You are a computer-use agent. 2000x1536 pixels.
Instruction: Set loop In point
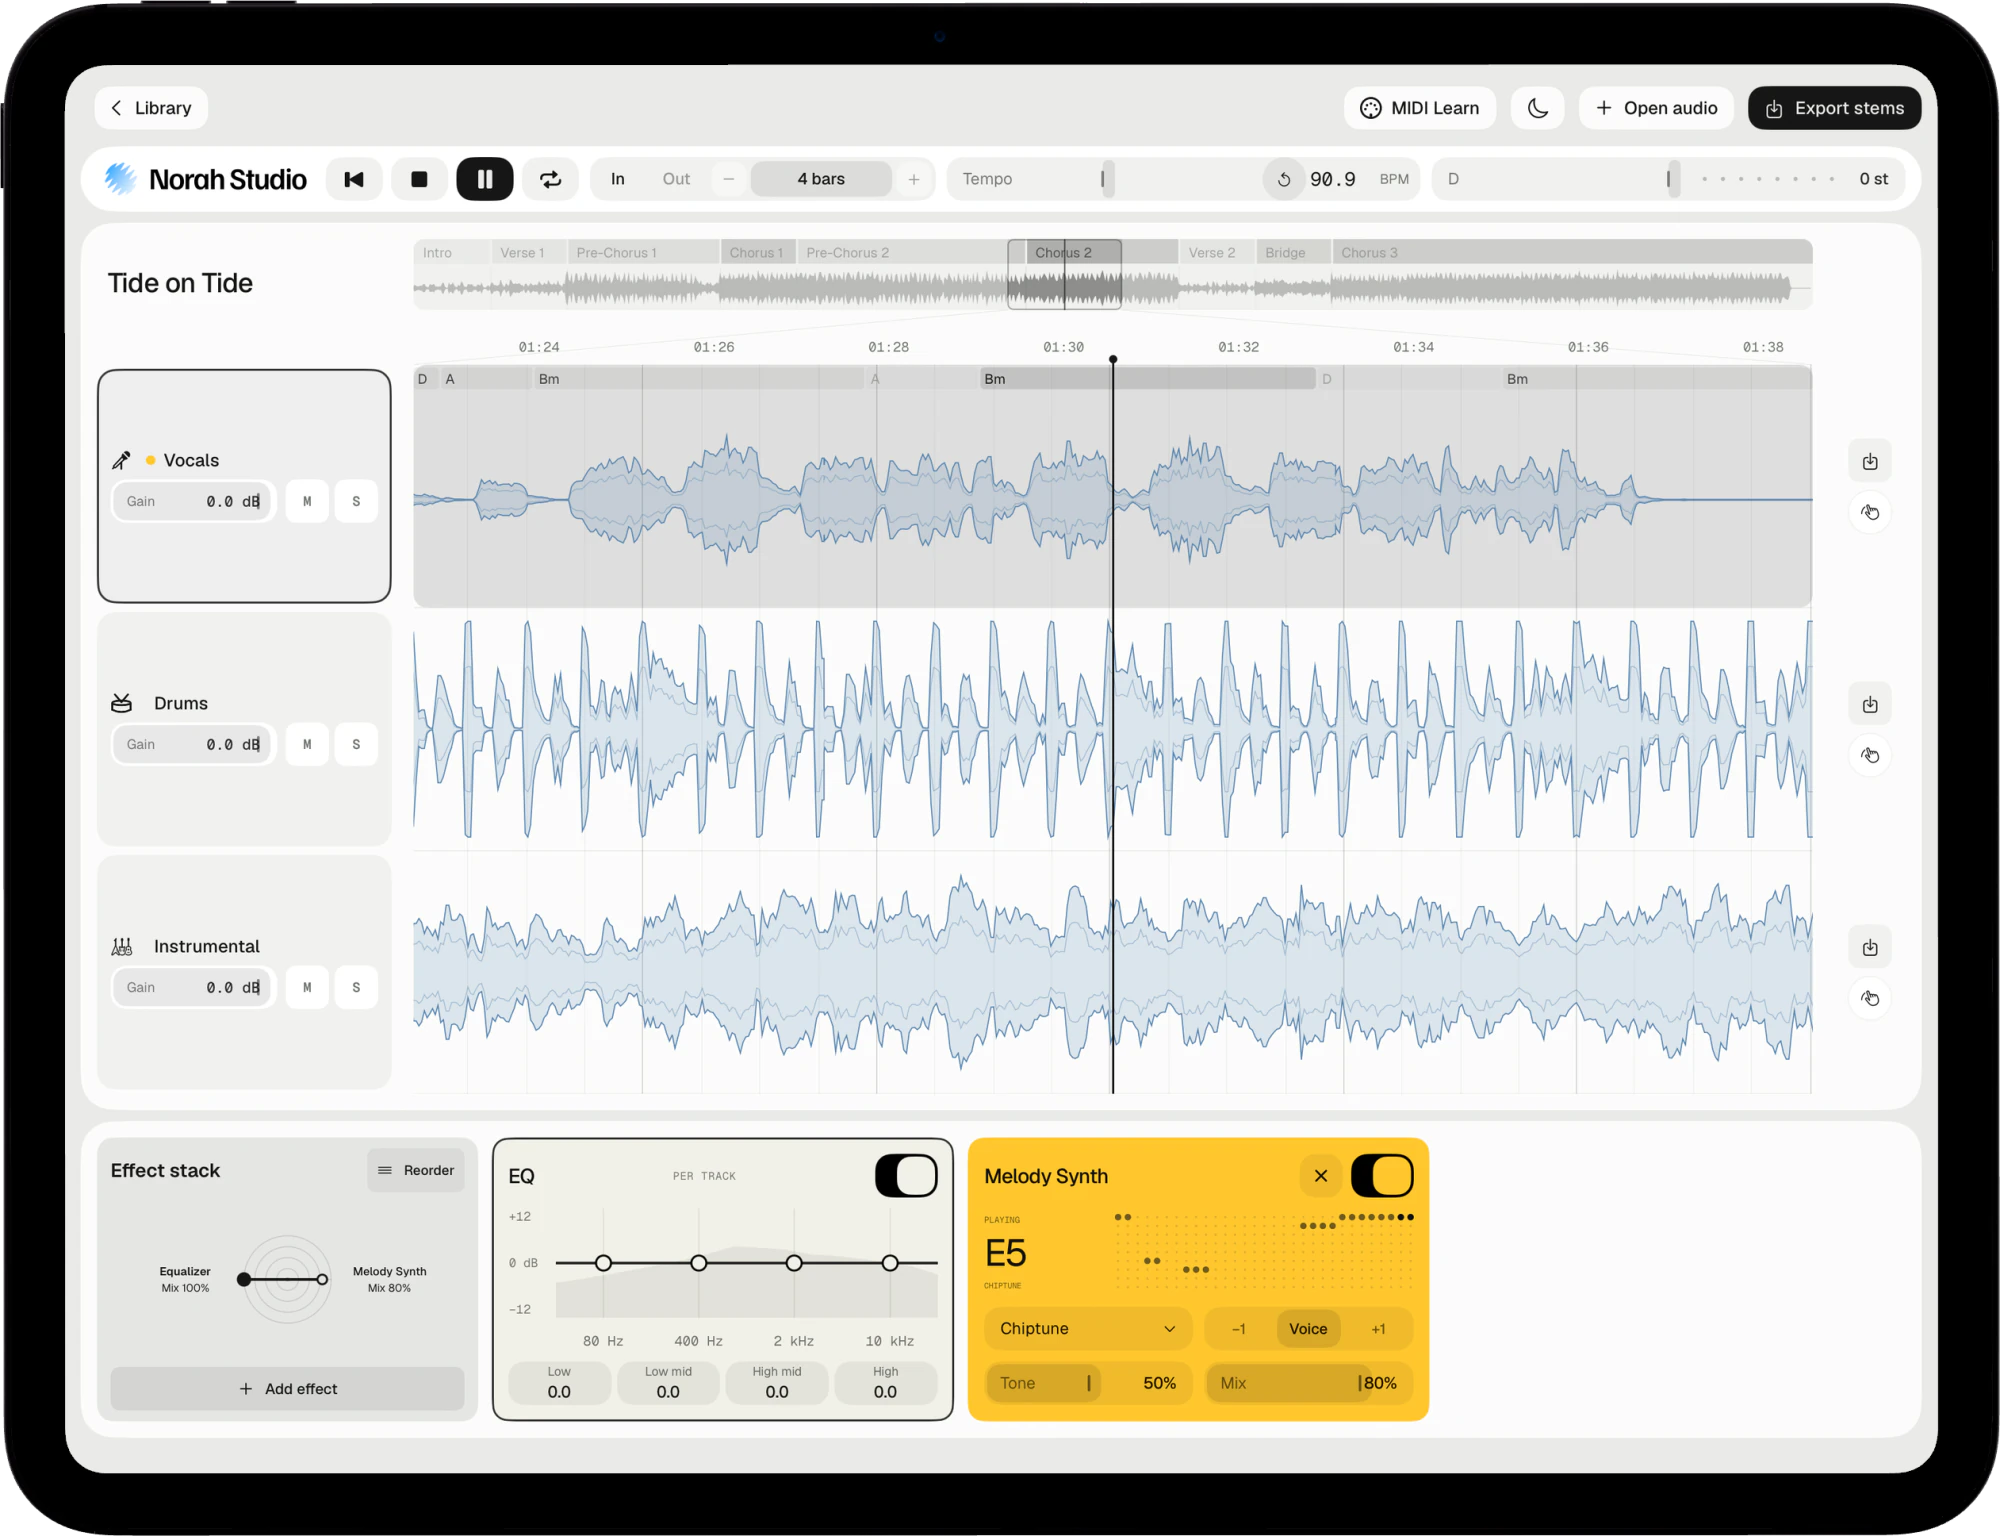pos(618,179)
